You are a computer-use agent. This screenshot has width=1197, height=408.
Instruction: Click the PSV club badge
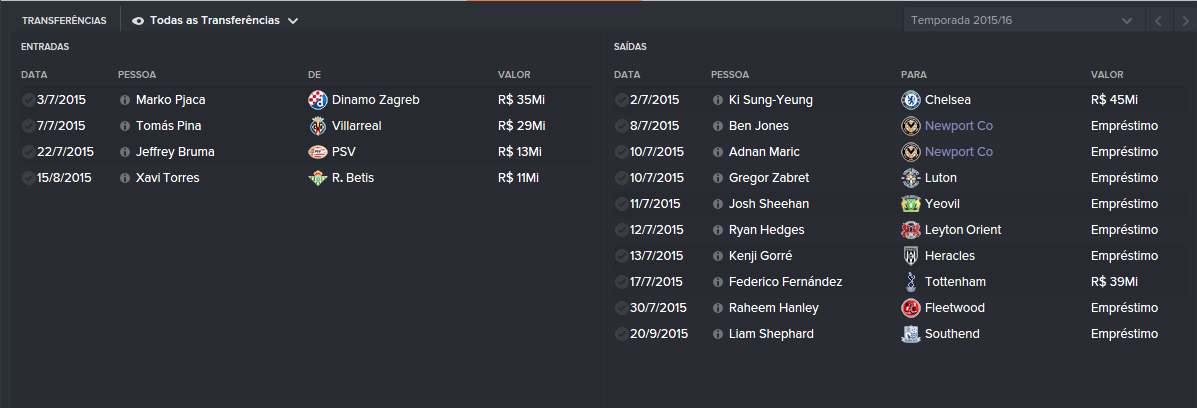click(318, 152)
